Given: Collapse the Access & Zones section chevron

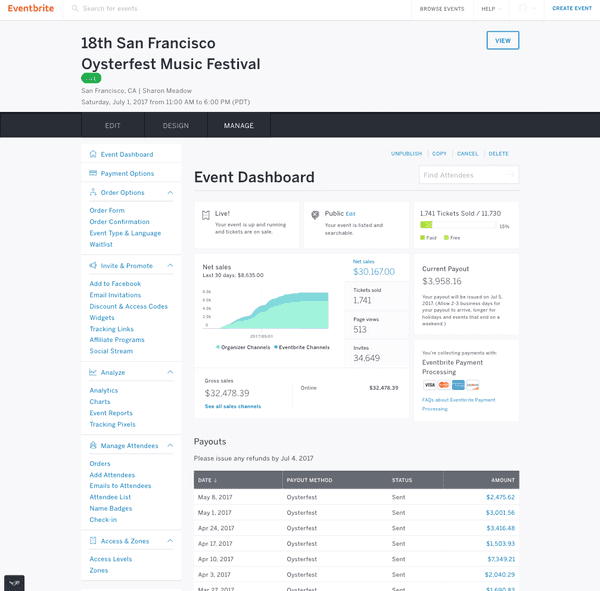Looking at the screenshot, I should coord(170,540).
